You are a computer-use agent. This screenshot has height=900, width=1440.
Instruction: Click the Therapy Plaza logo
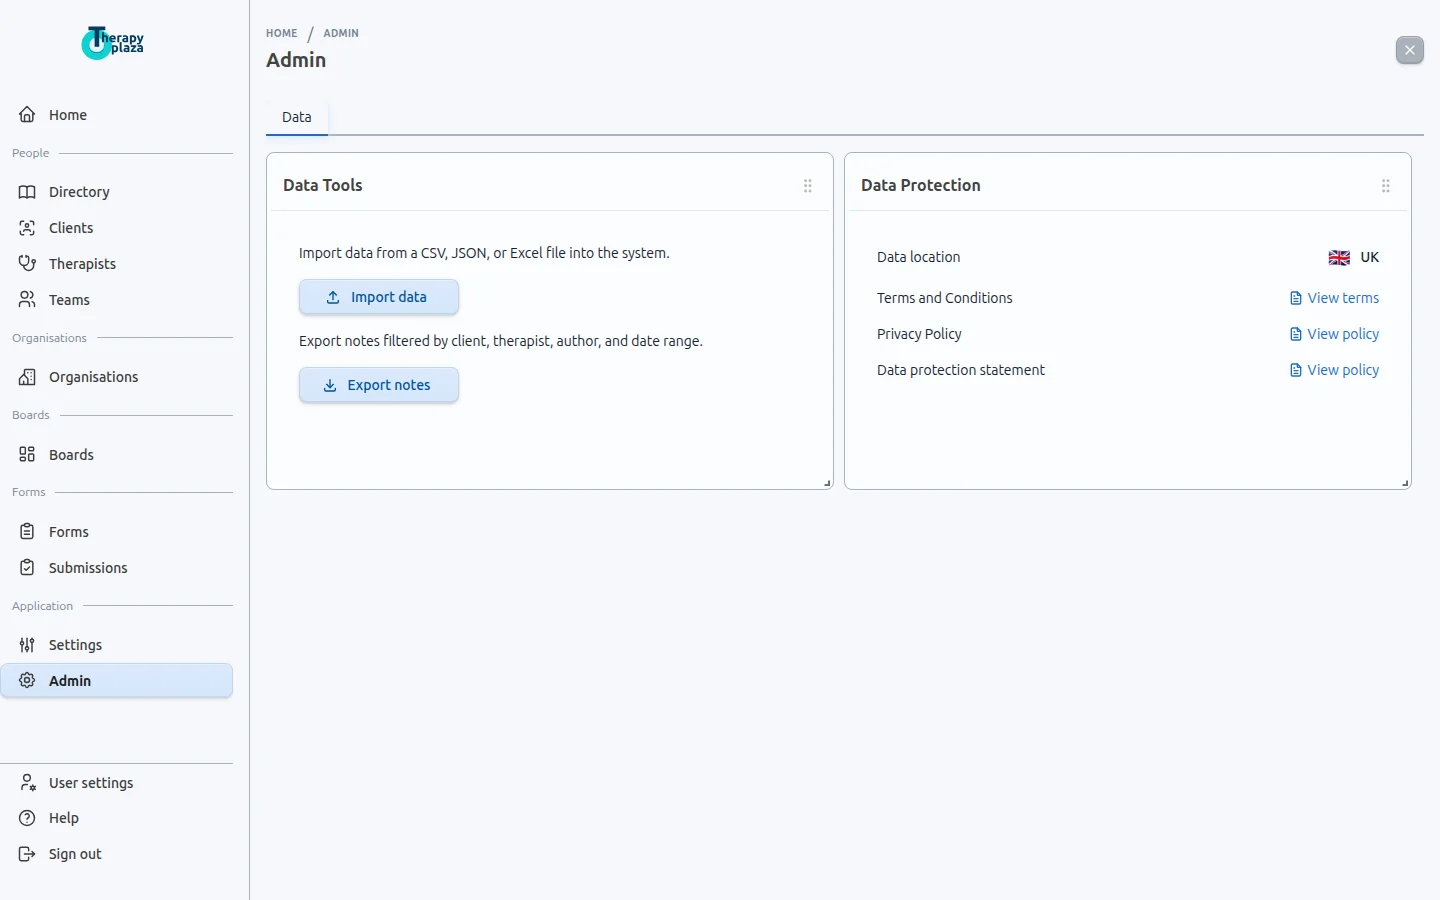(113, 43)
